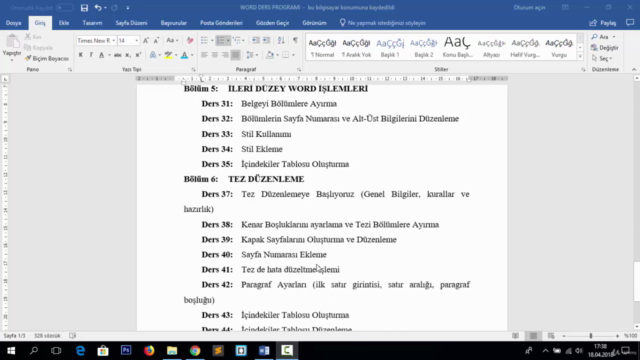Open the font size dropdown showing 14
Viewport: 640px width, 360px height.
point(136,40)
